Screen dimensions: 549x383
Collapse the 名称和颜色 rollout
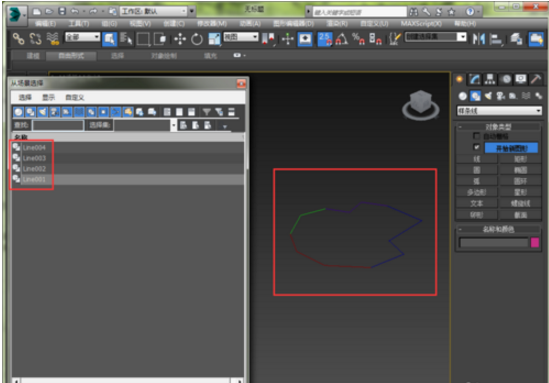(499, 229)
